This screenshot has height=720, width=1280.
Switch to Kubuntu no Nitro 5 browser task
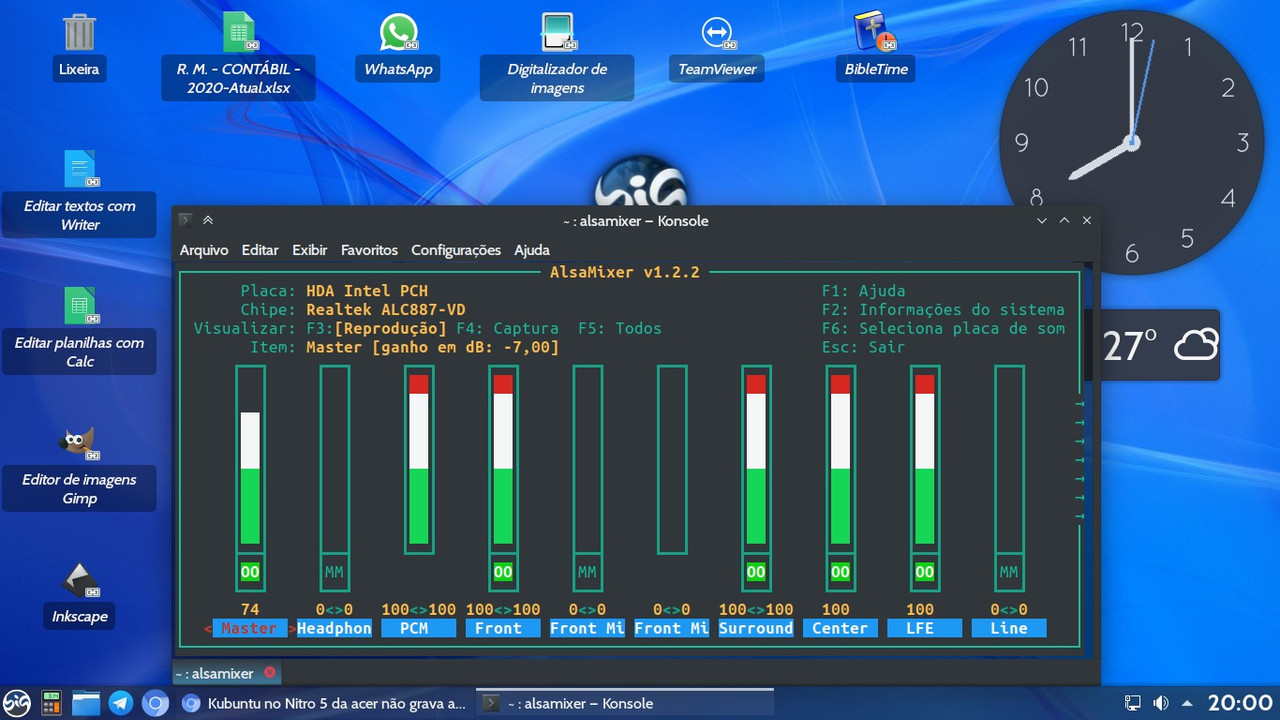pyautogui.click(x=323, y=703)
